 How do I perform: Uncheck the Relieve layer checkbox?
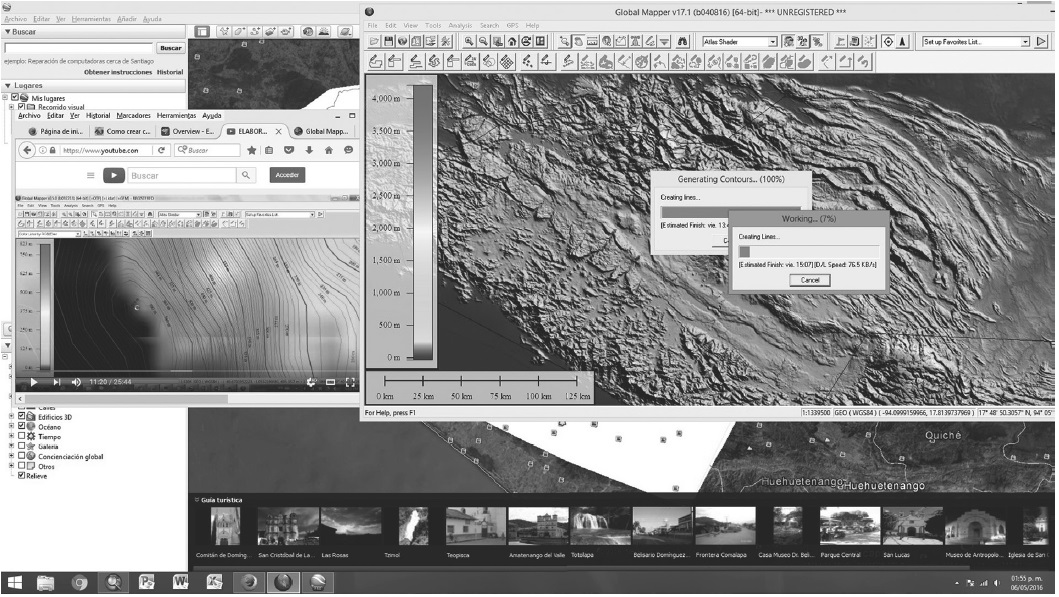click(x=22, y=476)
